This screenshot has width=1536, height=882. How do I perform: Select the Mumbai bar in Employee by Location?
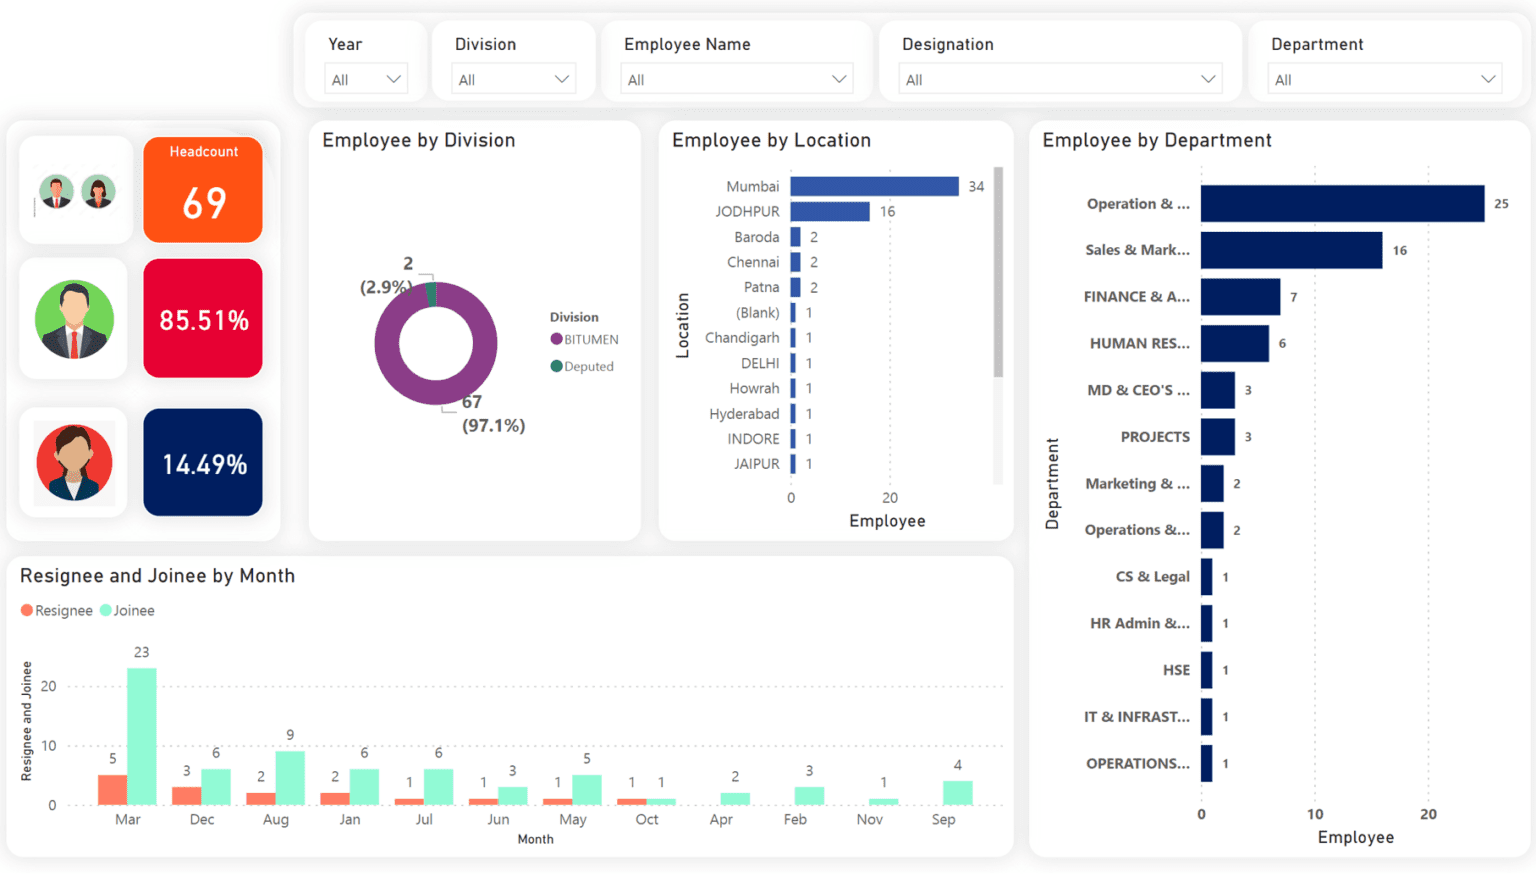tap(875, 186)
